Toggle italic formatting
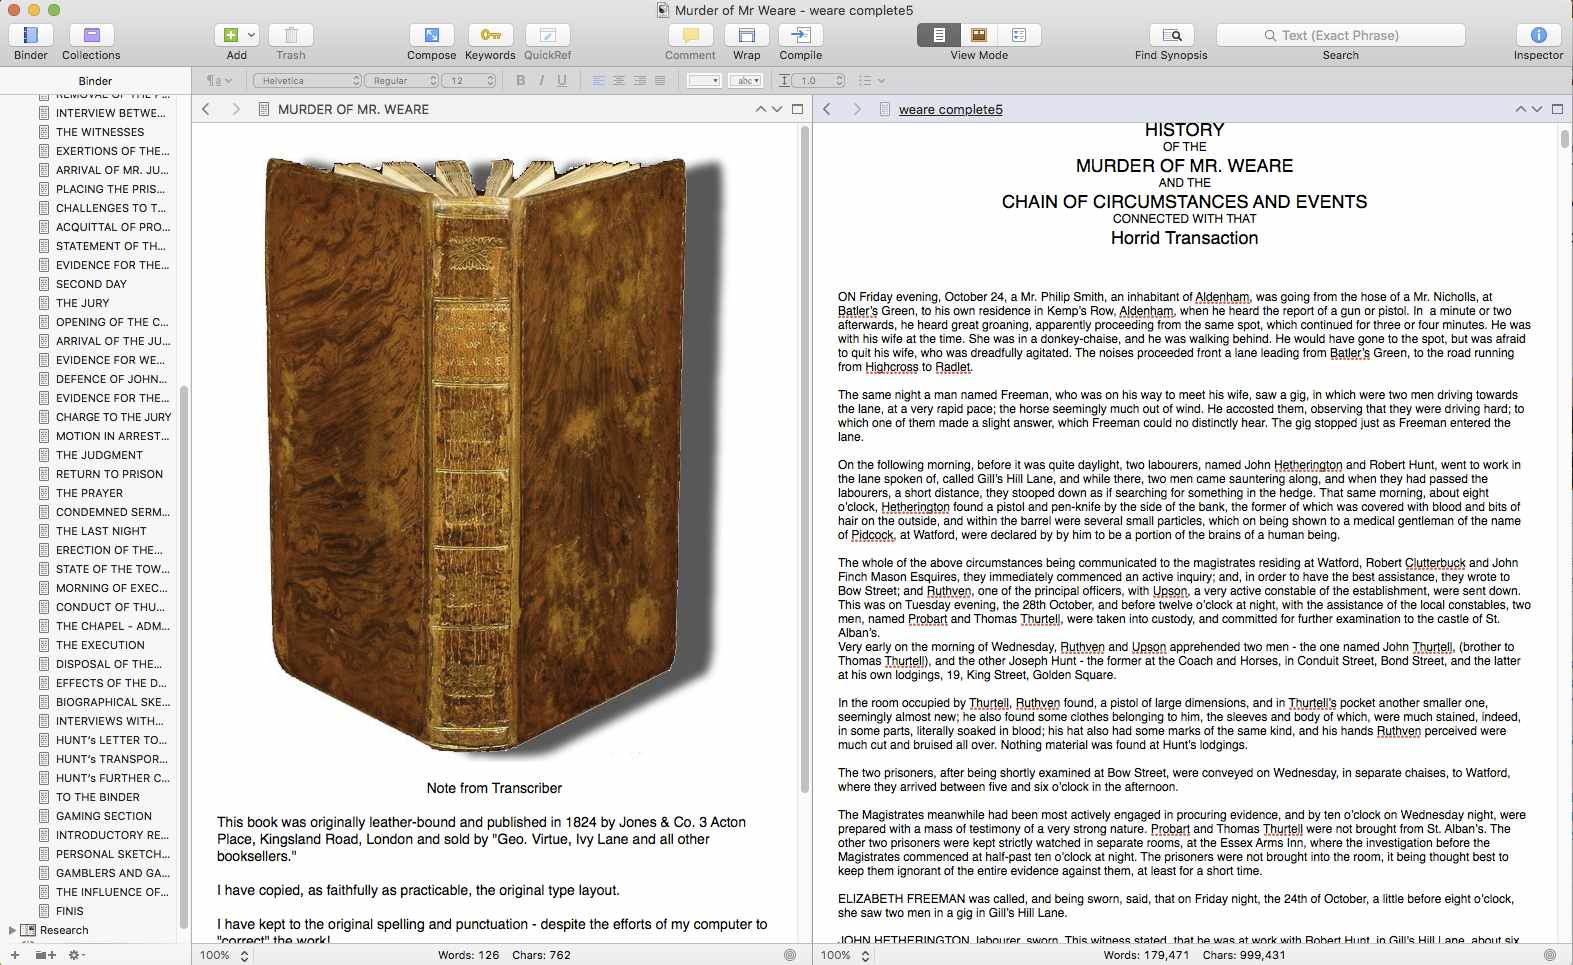 point(541,81)
